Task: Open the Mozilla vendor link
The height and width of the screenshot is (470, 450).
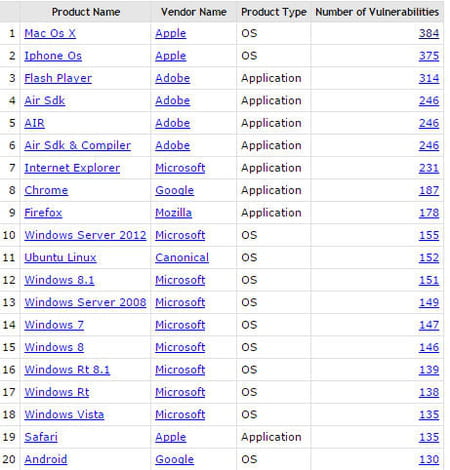Action: coord(174,213)
